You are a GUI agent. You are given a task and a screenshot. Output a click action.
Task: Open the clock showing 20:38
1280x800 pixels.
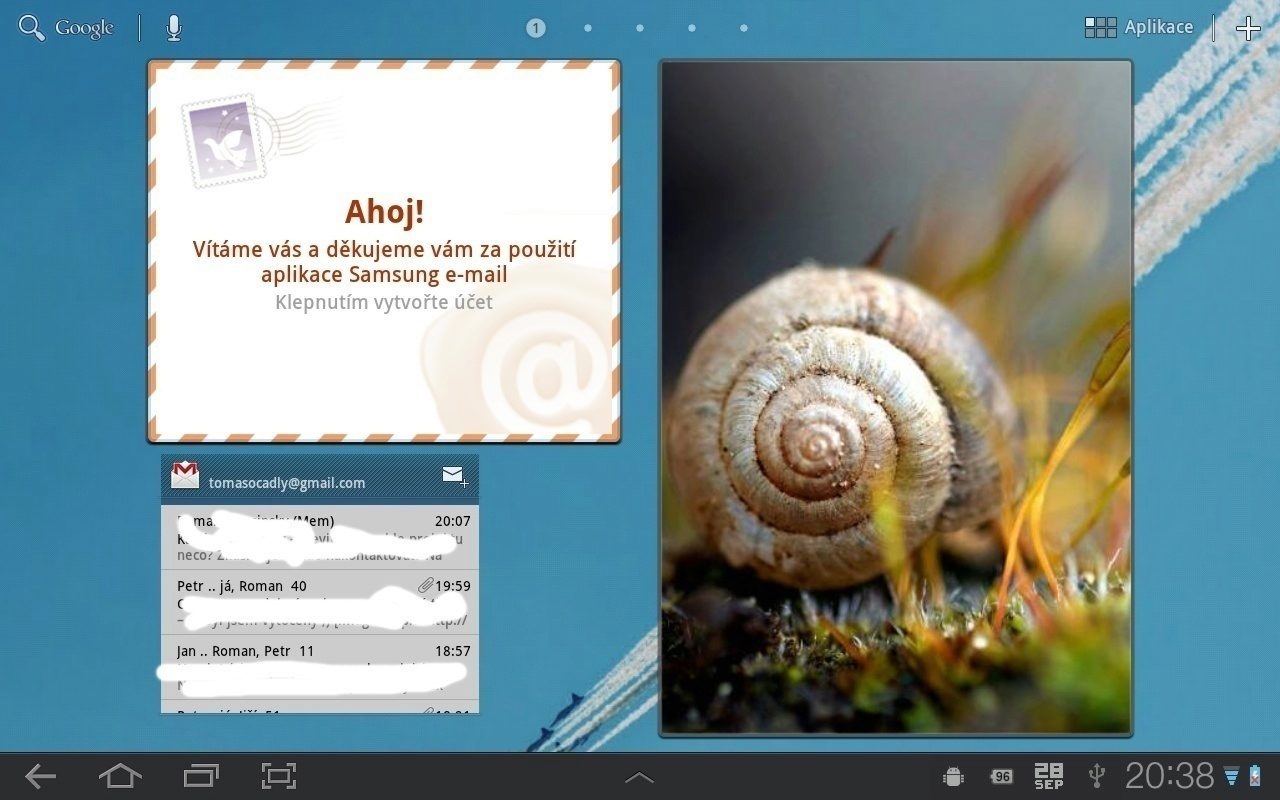(1170, 776)
